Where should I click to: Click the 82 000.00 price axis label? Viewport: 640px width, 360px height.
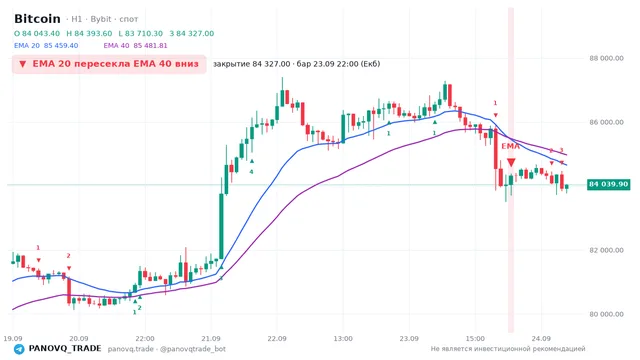[x=606, y=250]
